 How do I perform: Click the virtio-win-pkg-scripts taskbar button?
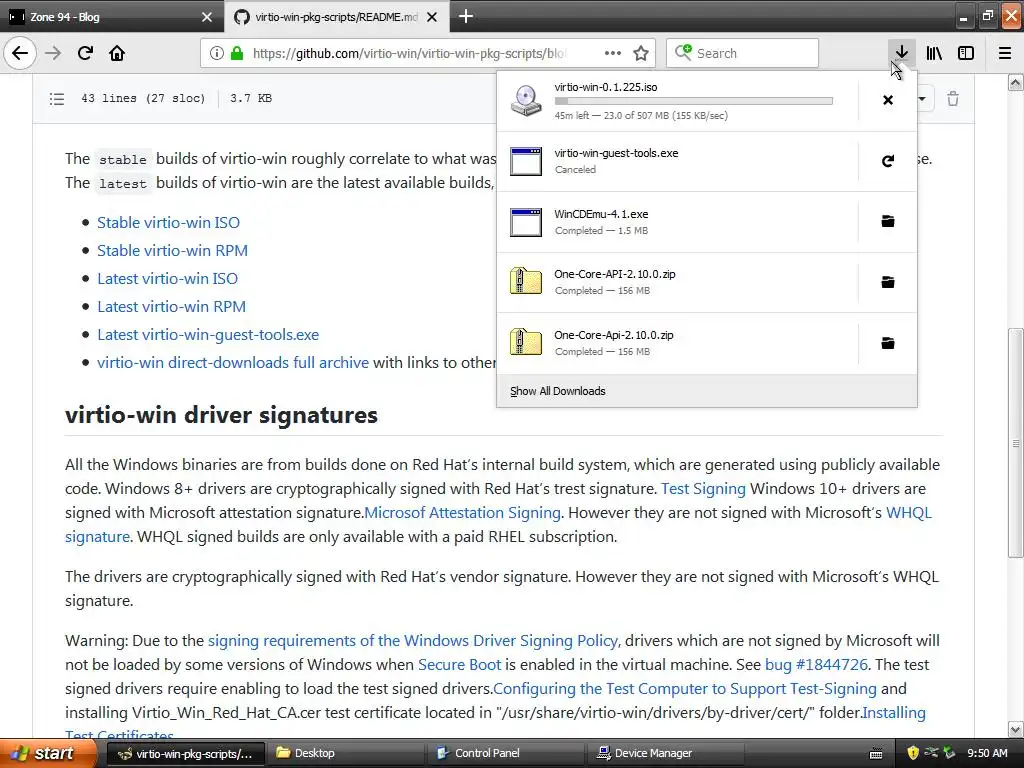click(x=185, y=754)
